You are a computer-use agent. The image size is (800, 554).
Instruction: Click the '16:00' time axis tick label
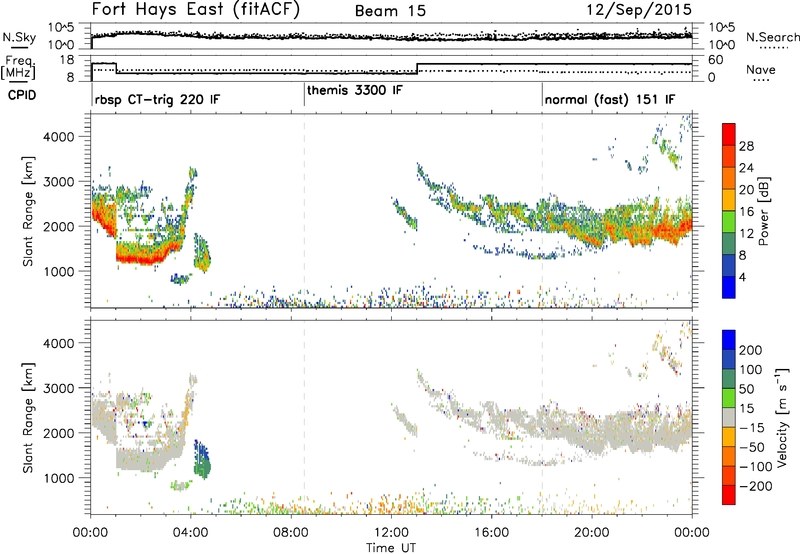491,533
